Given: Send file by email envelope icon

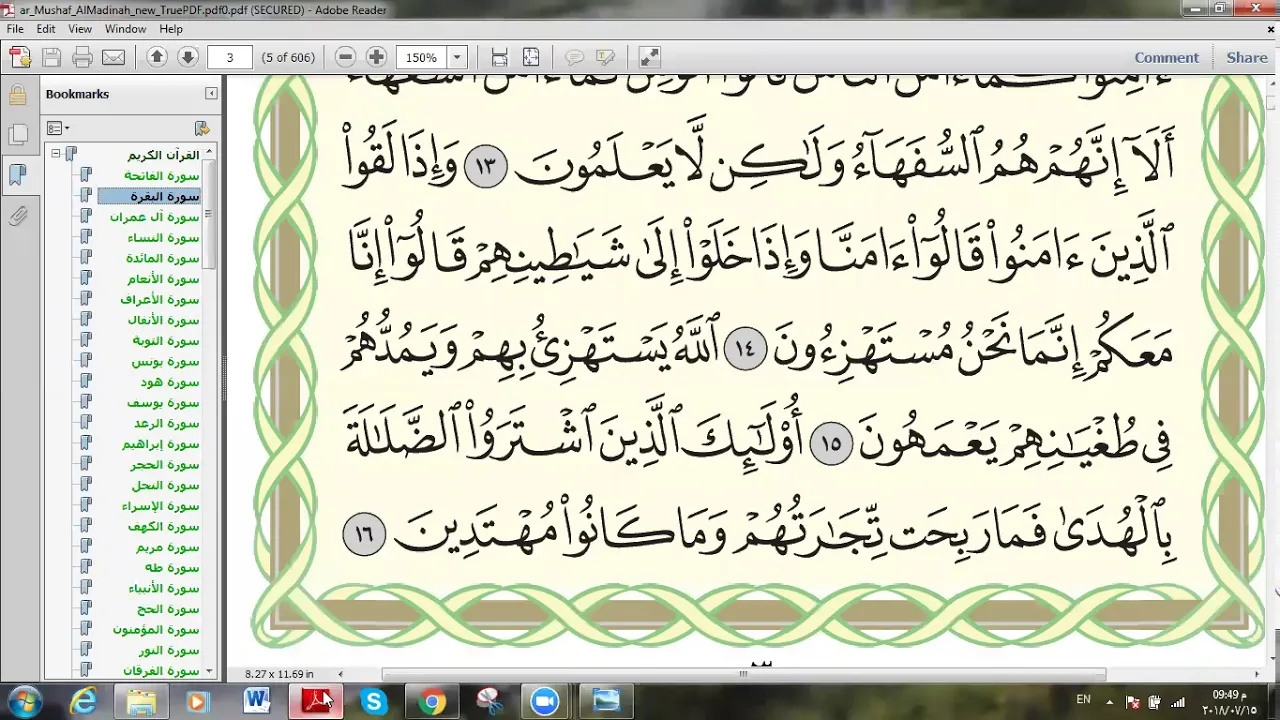Looking at the screenshot, I should coord(113,57).
